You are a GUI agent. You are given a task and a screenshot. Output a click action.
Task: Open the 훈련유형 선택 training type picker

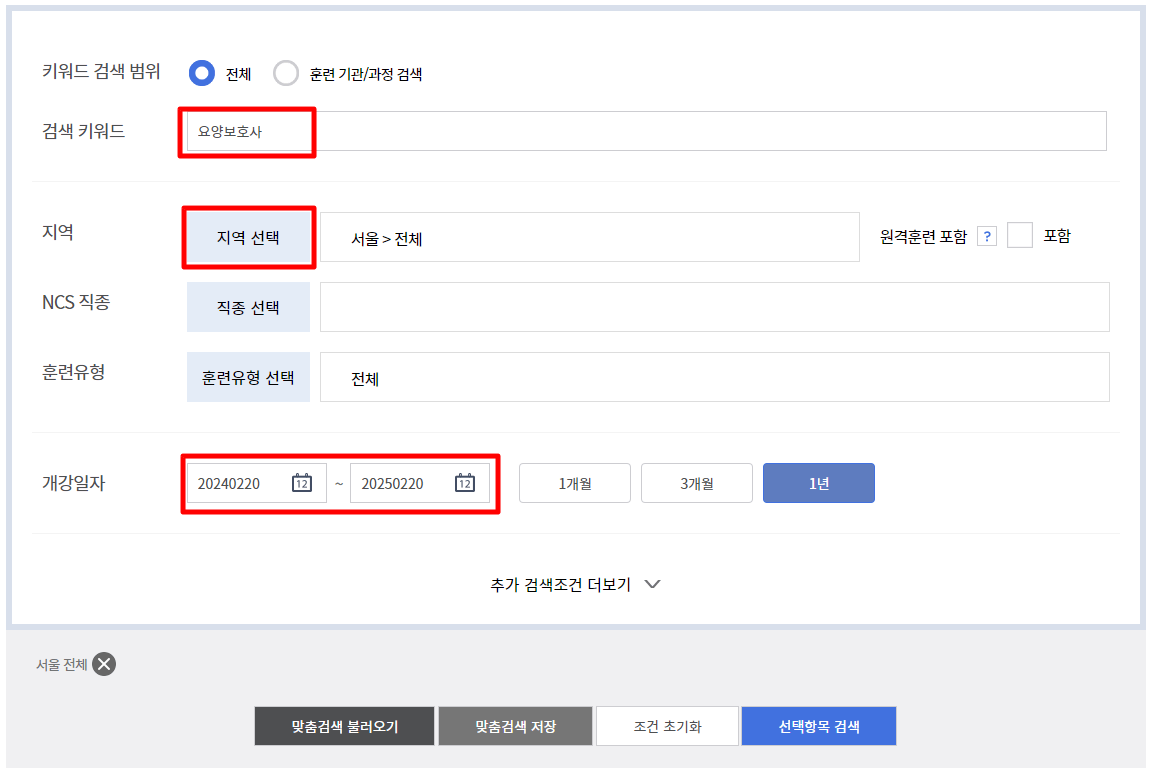pos(248,377)
